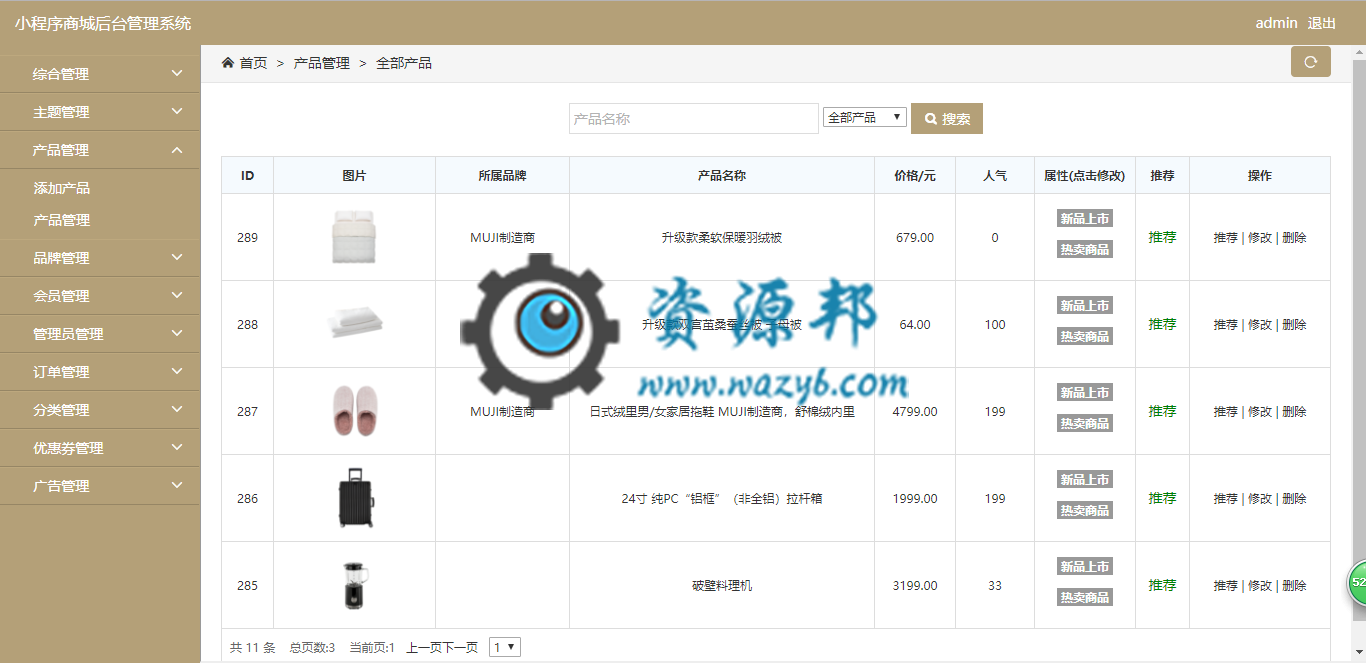Click 修改 for product 289
The height and width of the screenshot is (663, 1366).
[x=1260, y=238]
